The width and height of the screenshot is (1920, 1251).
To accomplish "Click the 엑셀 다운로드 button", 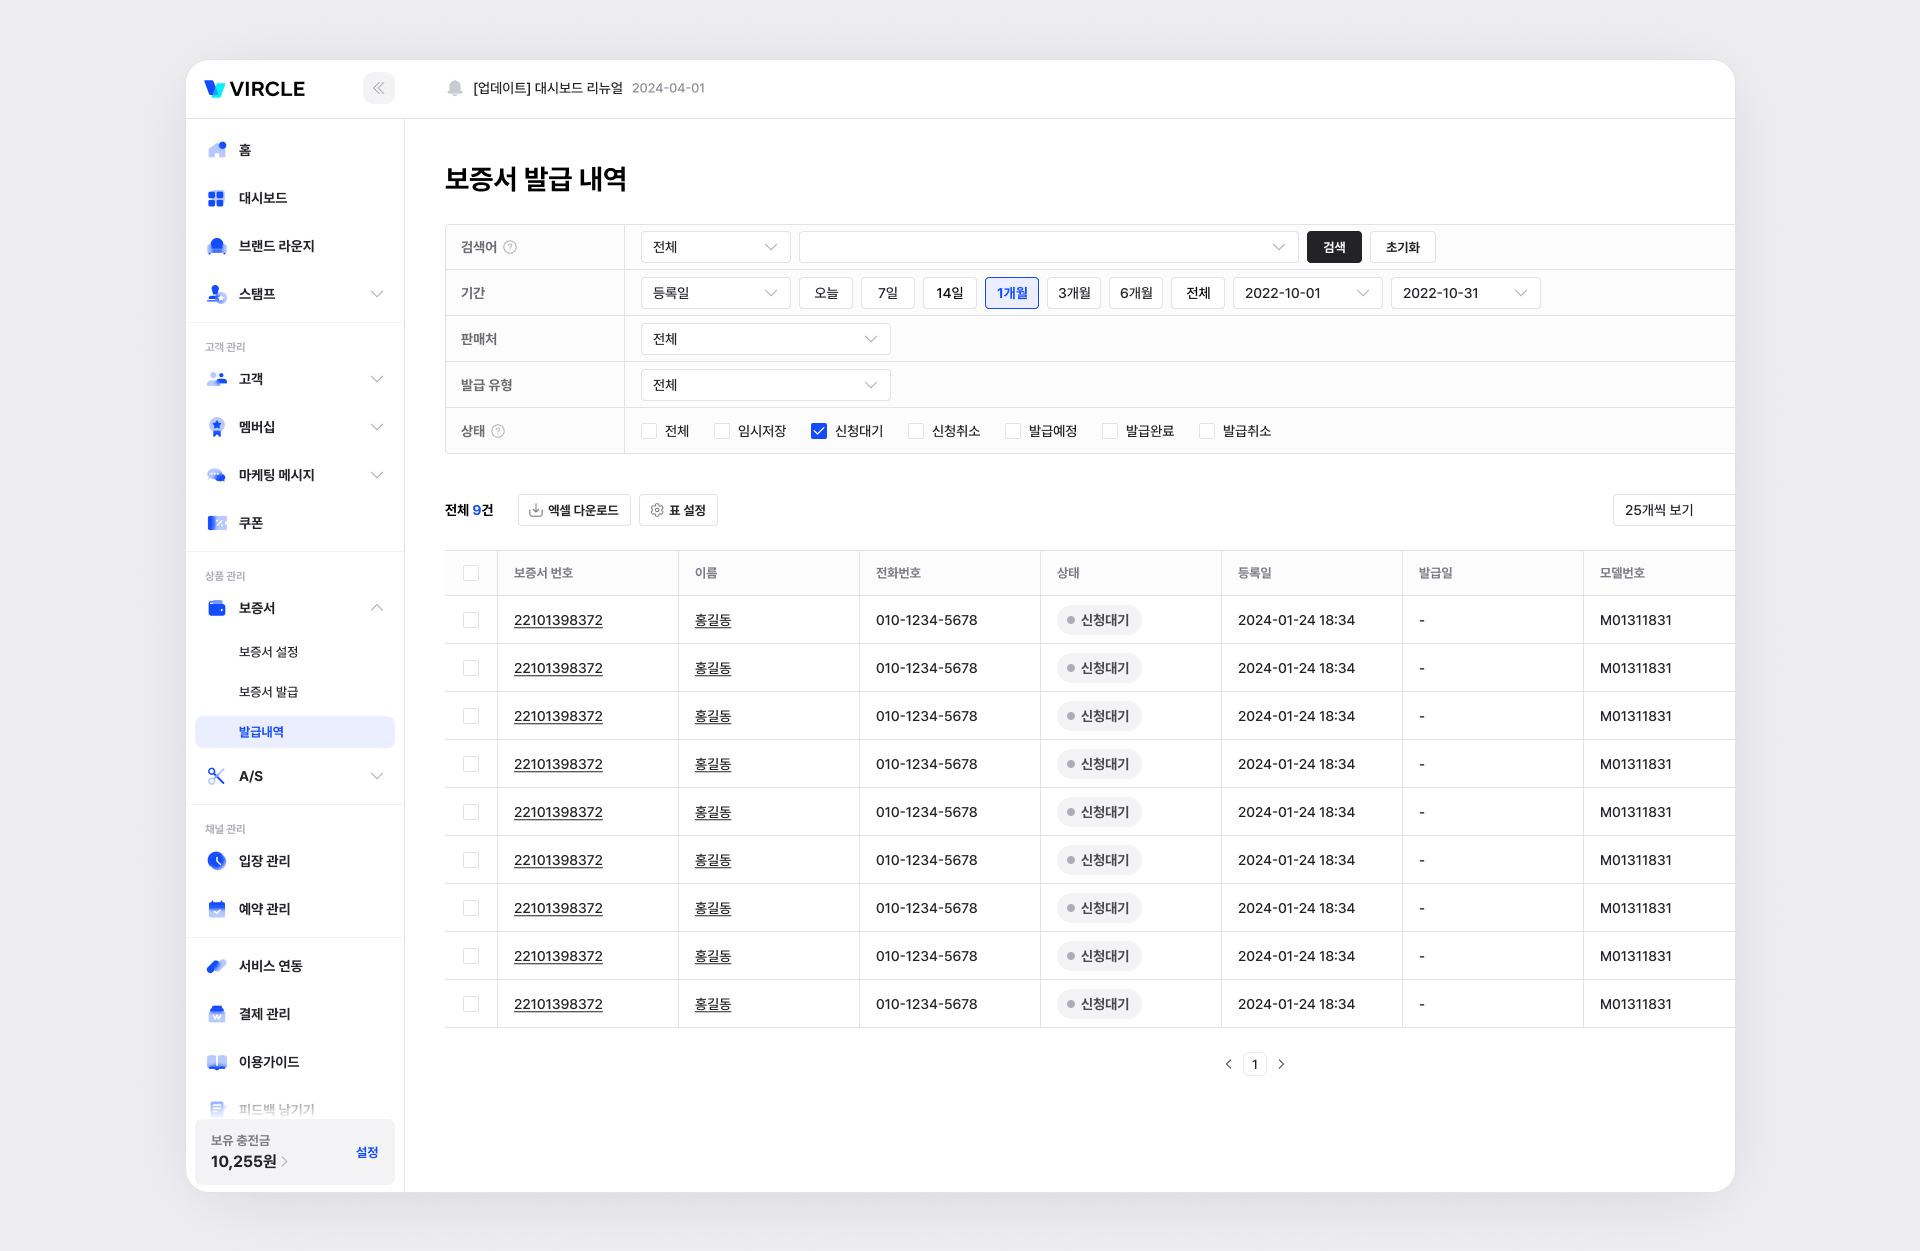I will tap(574, 510).
